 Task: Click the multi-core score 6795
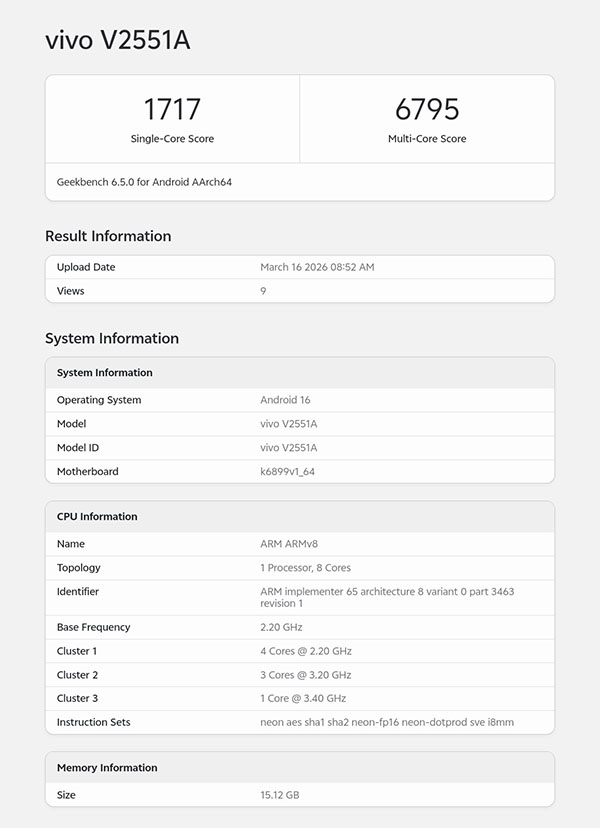[x=427, y=109]
